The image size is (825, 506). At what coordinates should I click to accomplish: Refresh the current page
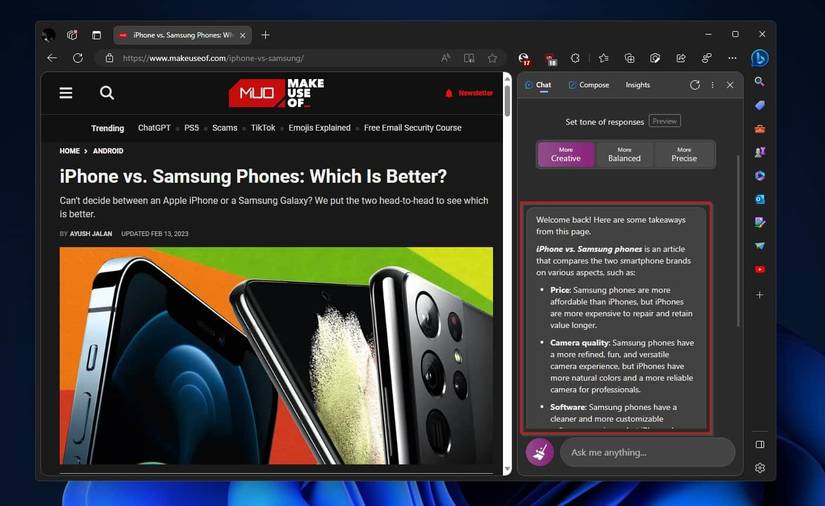click(78, 58)
